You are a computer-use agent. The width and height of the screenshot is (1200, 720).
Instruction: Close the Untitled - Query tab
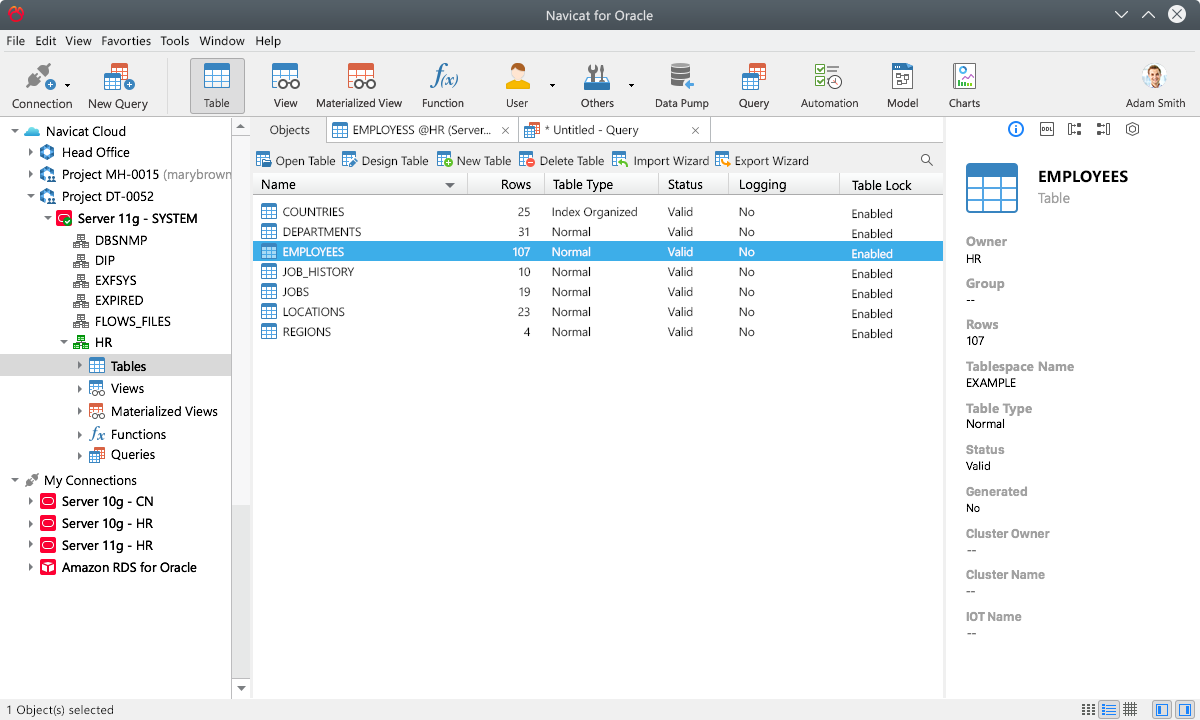tap(696, 130)
